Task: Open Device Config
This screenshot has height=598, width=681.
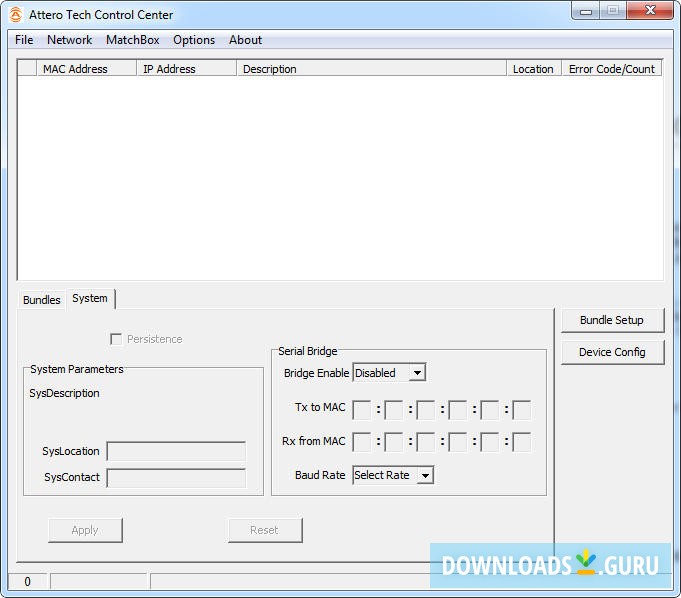Action: coord(612,352)
